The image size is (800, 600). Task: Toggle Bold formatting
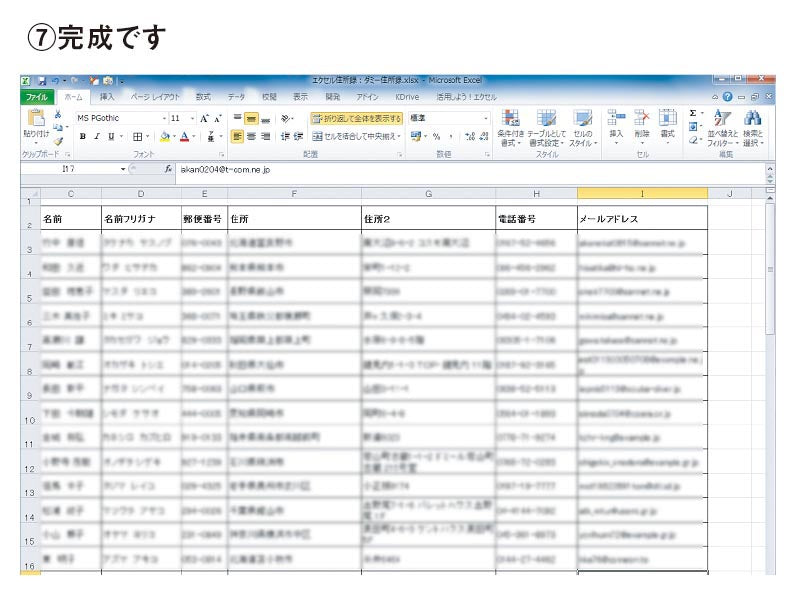point(83,137)
